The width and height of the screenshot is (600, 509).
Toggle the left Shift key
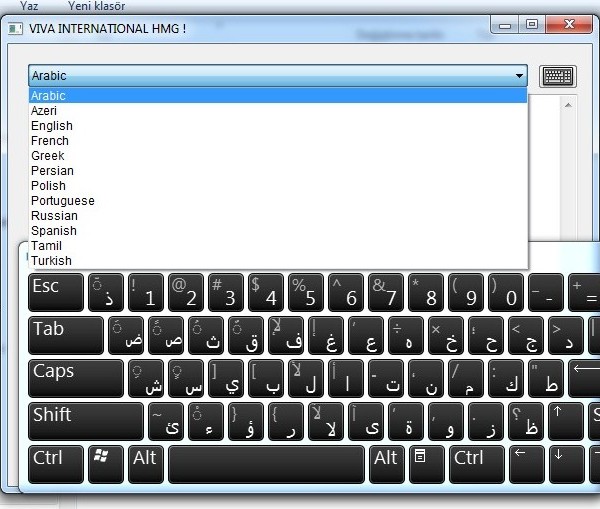[86, 421]
